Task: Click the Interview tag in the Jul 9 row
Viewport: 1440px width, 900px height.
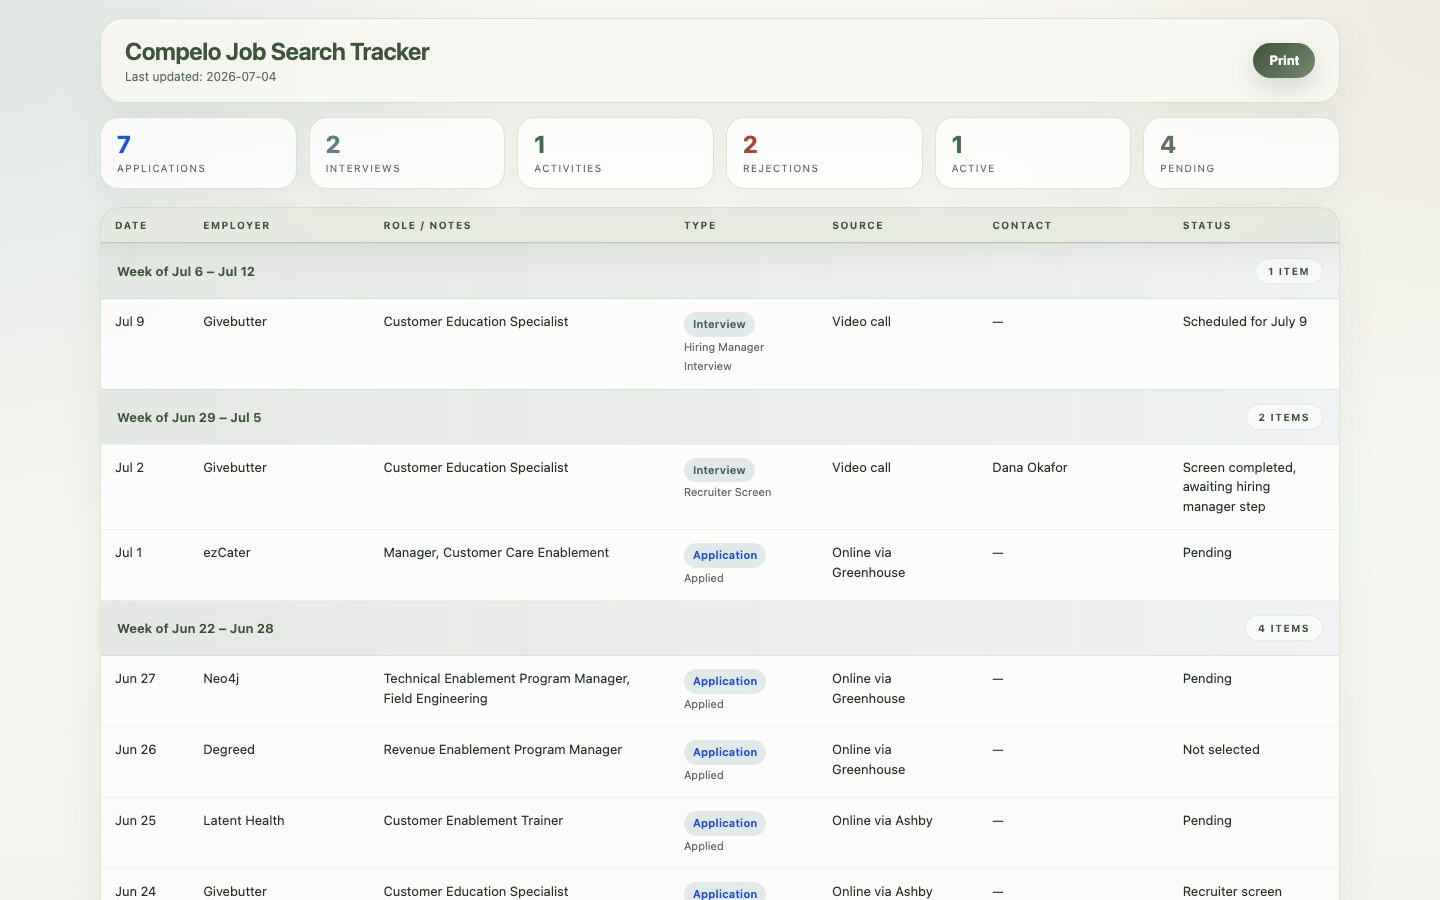Action: [719, 324]
